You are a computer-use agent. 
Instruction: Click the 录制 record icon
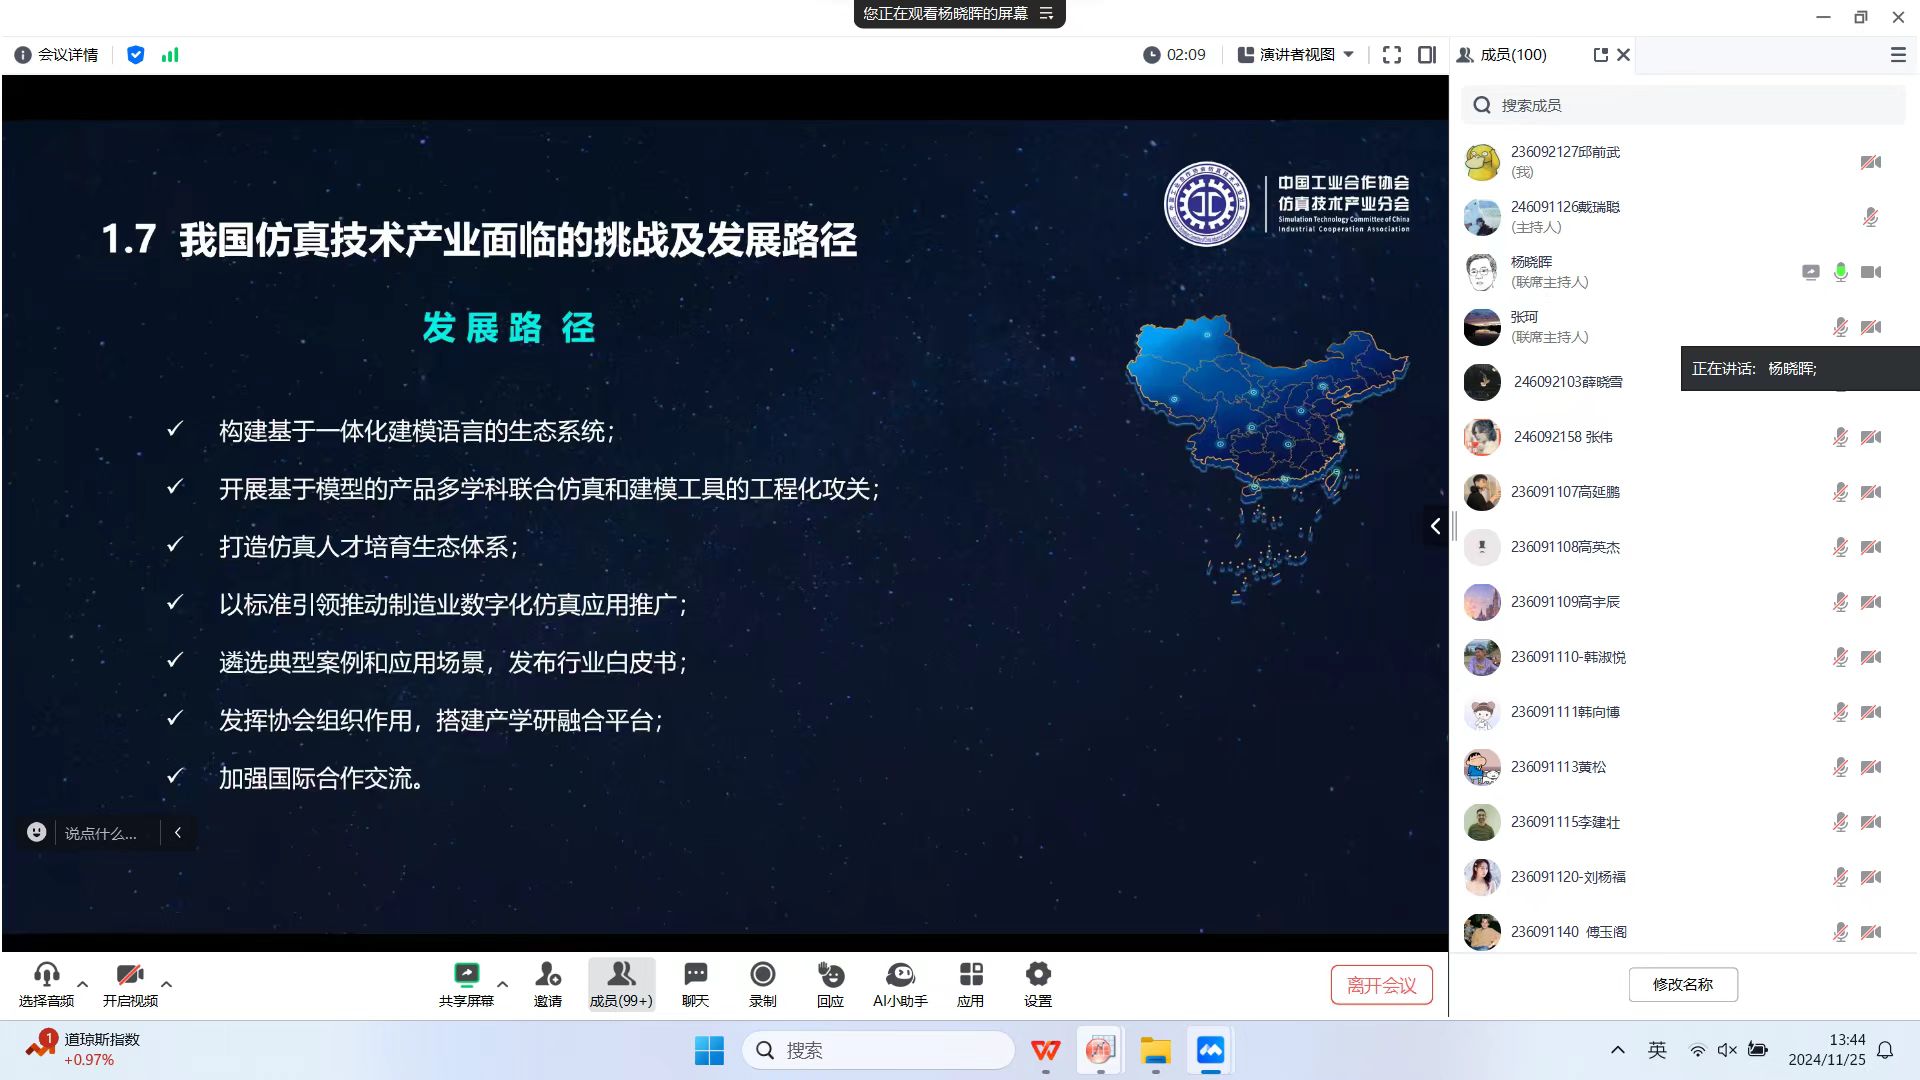(762, 976)
